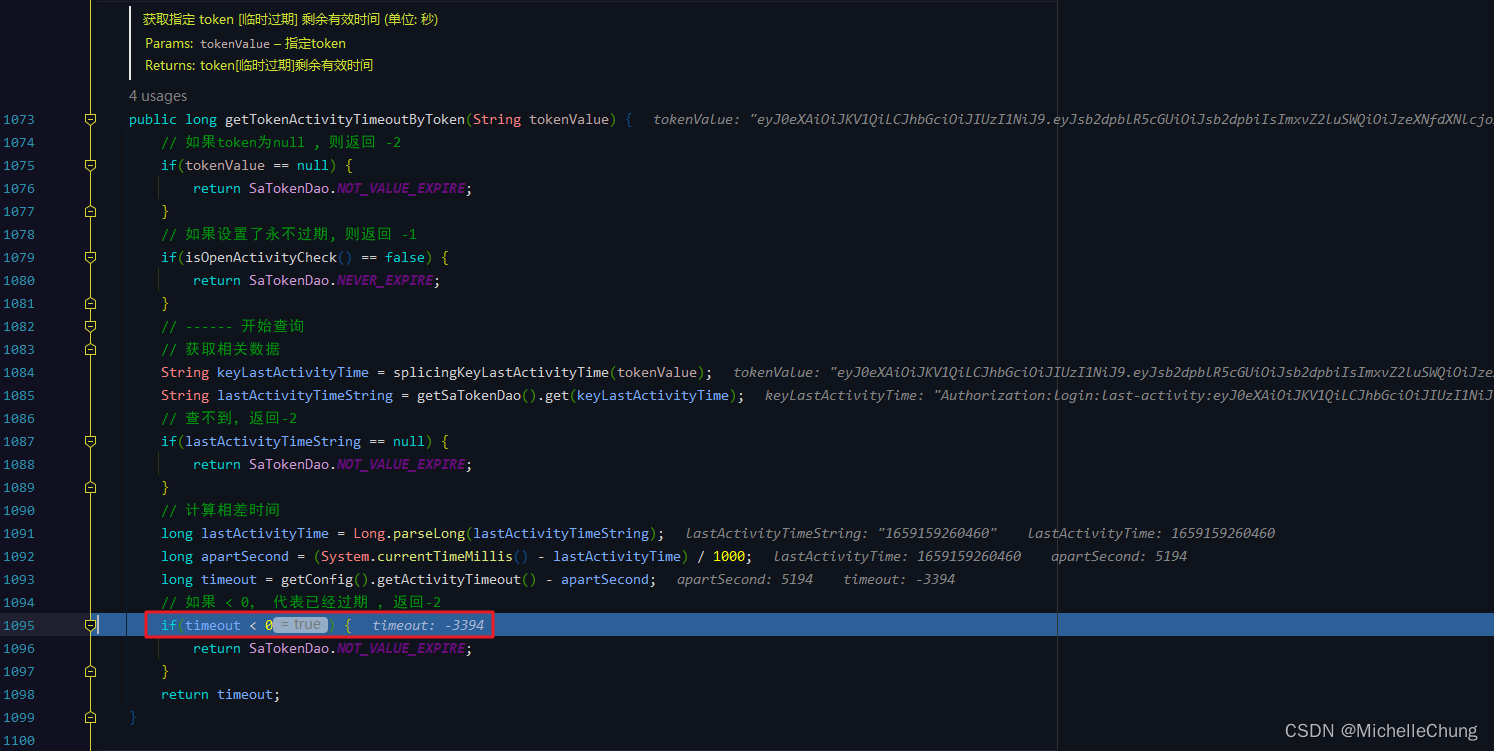Viewport: 1494px width, 751px height.
Task: Click line number 1100 in the gutter
Action: (x=18, y=740)
